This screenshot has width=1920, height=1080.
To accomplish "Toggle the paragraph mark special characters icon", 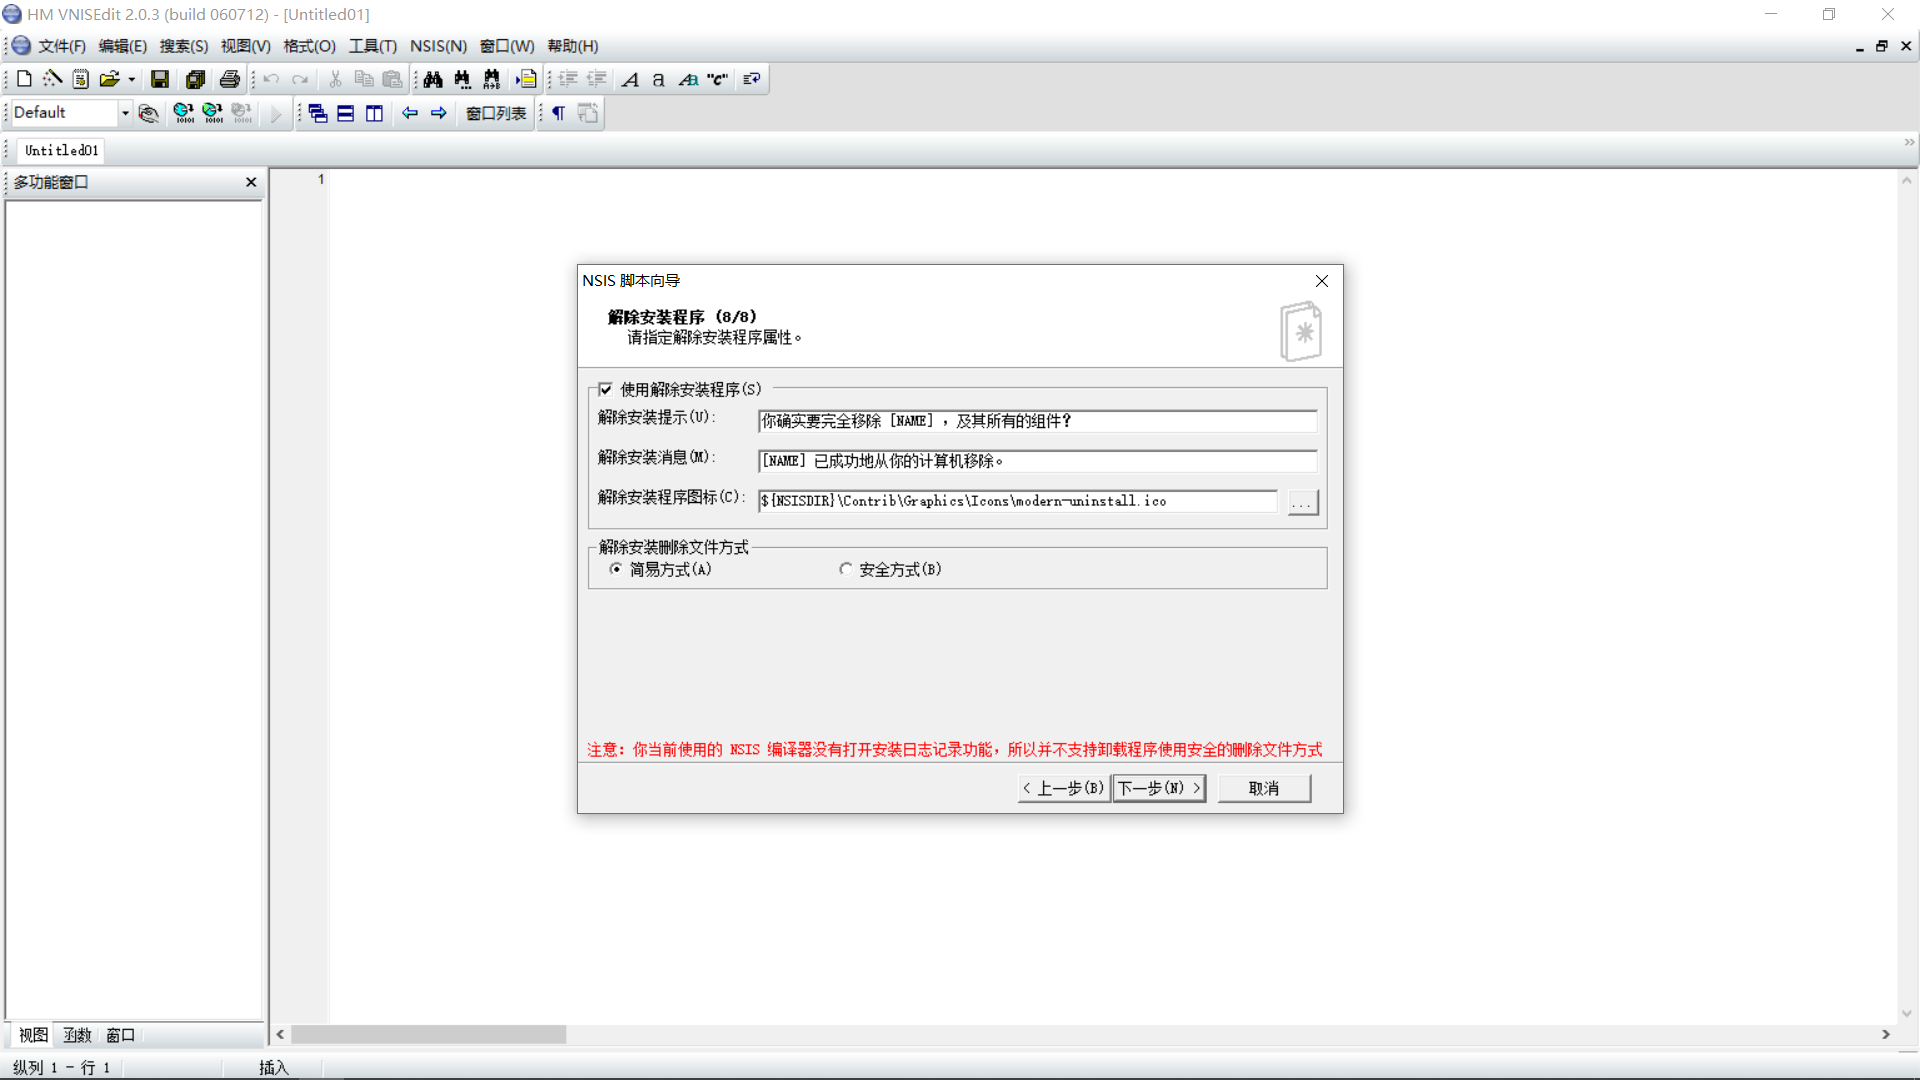I will 559,113.
